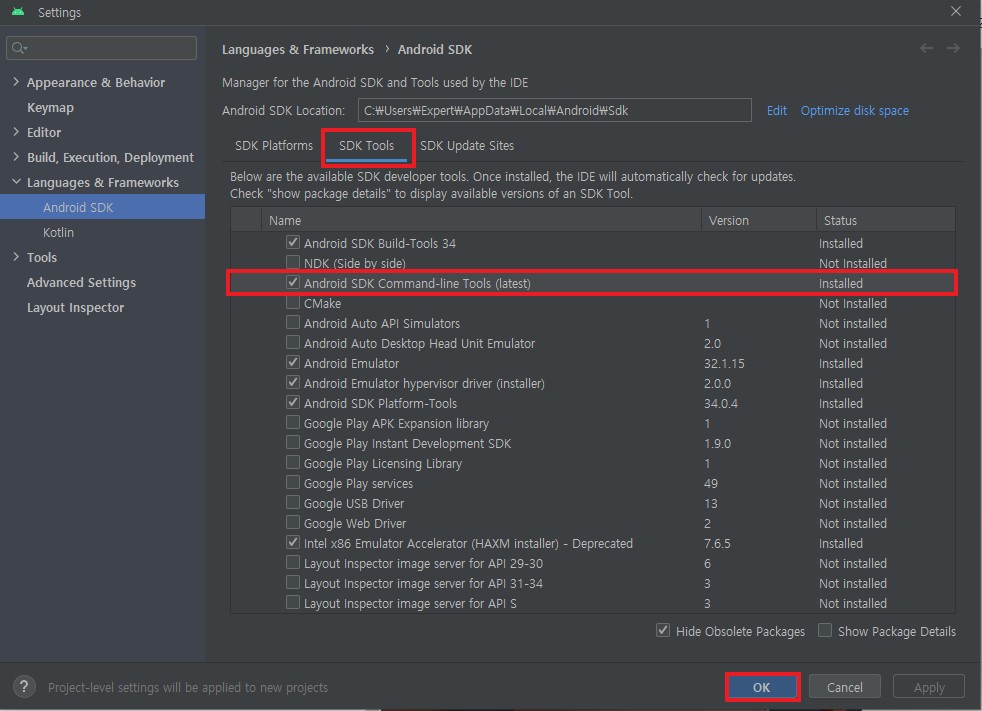This screenshot has height=711, width=982.
Task: Open Advanced Settings page
Action: pyautogui.click(x=81, y=283)
